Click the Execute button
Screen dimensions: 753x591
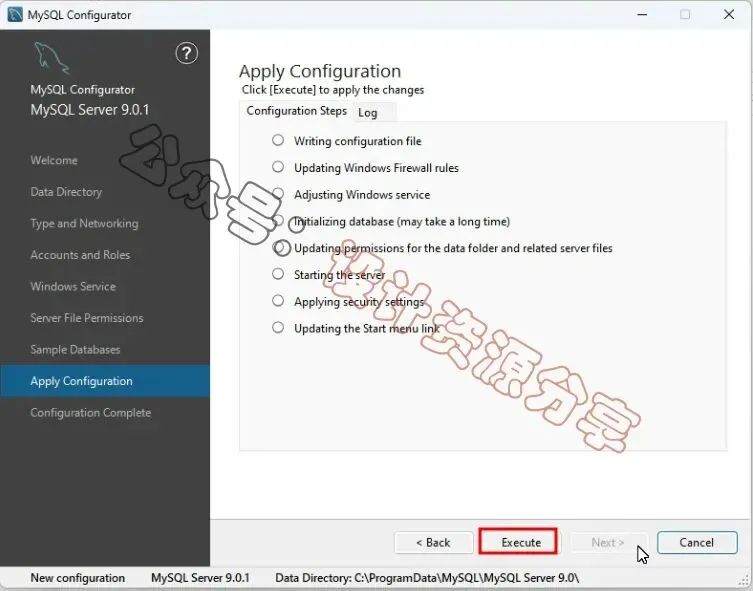519,542
